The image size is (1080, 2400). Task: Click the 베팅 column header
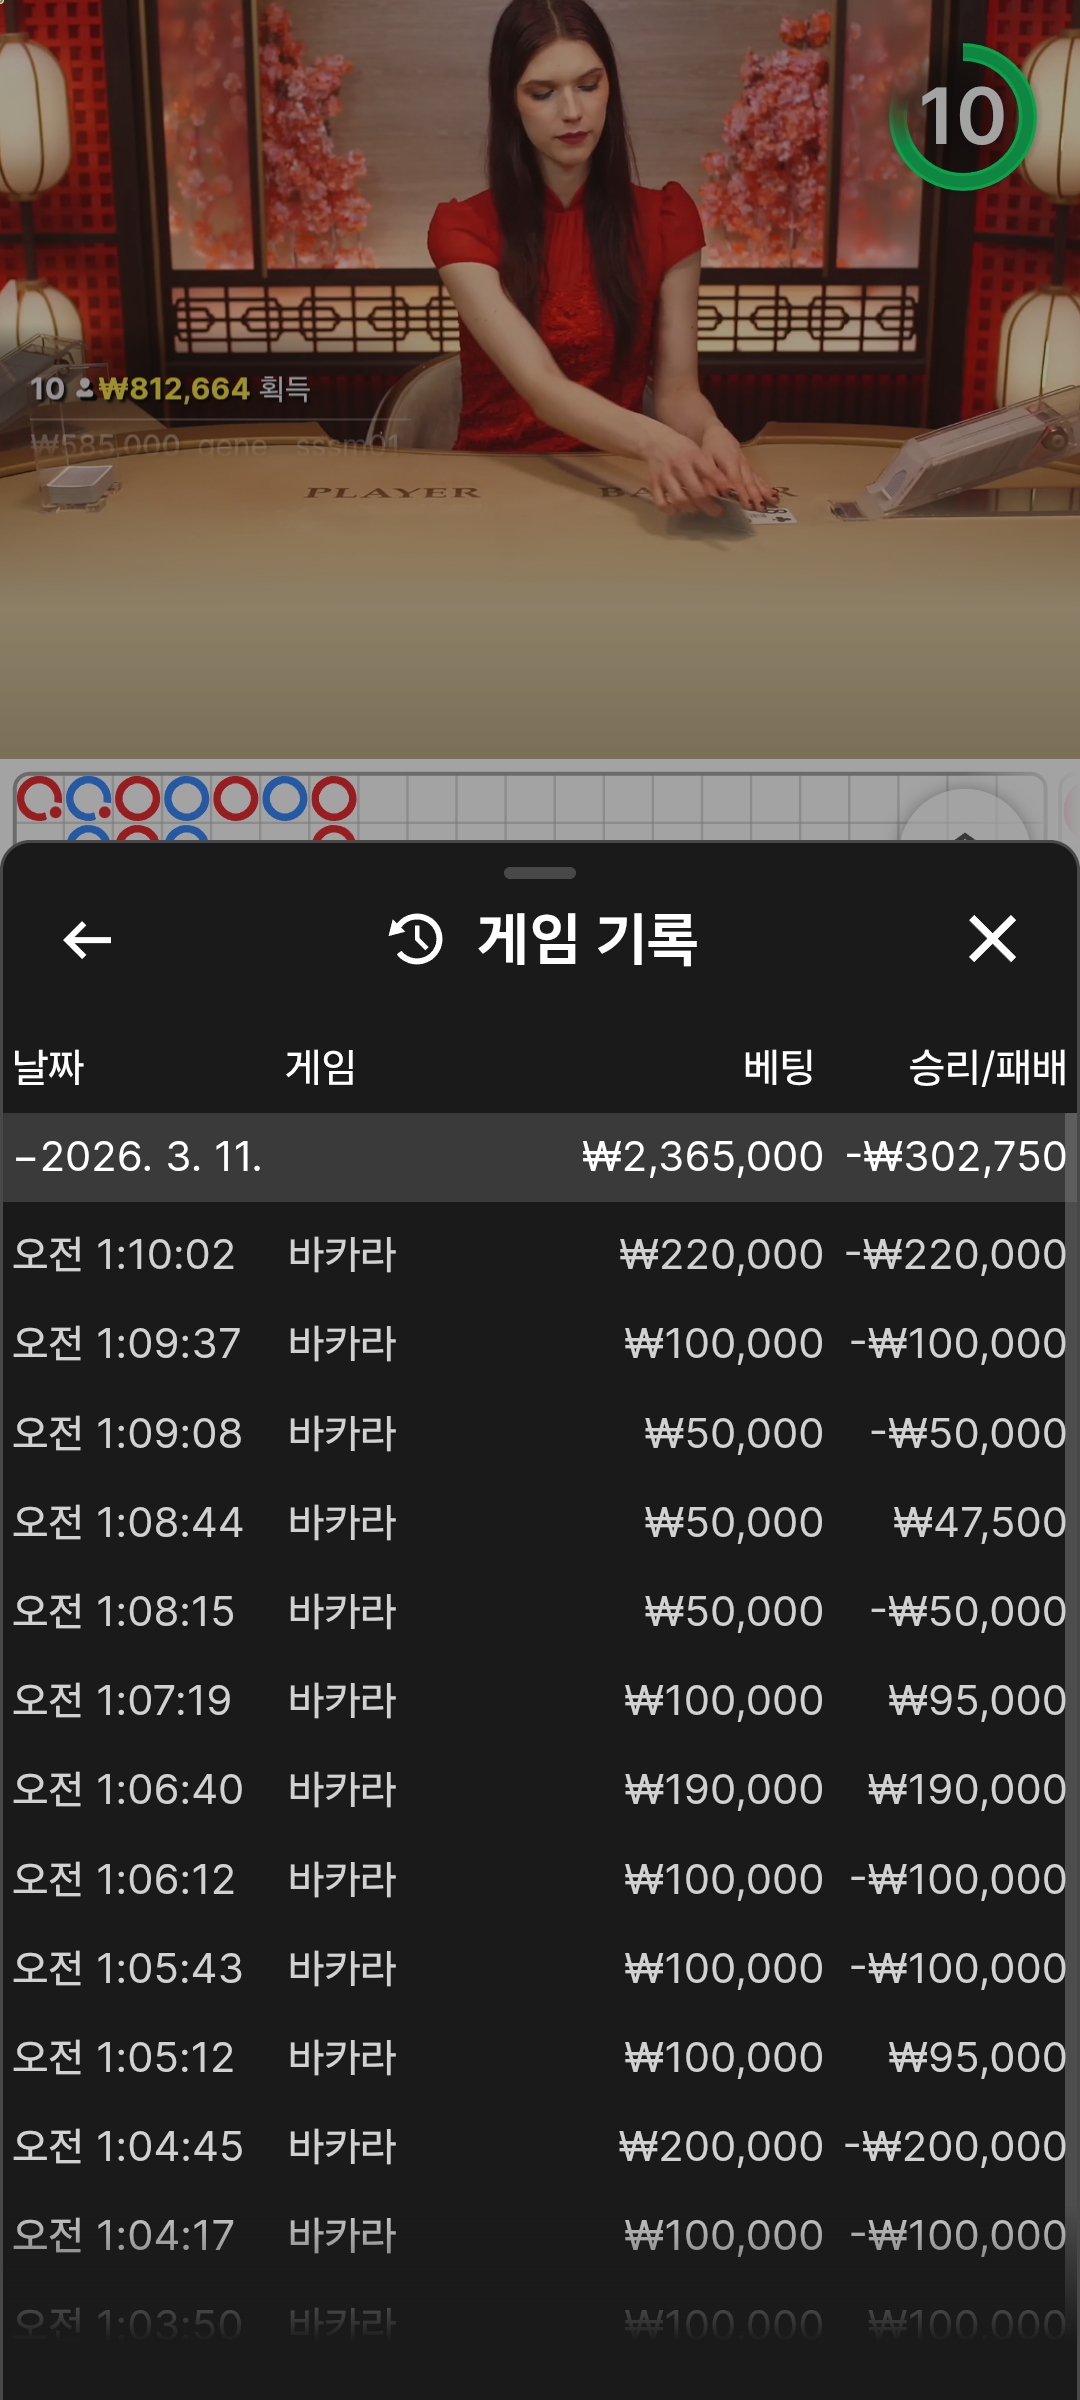coord(778,1067)
